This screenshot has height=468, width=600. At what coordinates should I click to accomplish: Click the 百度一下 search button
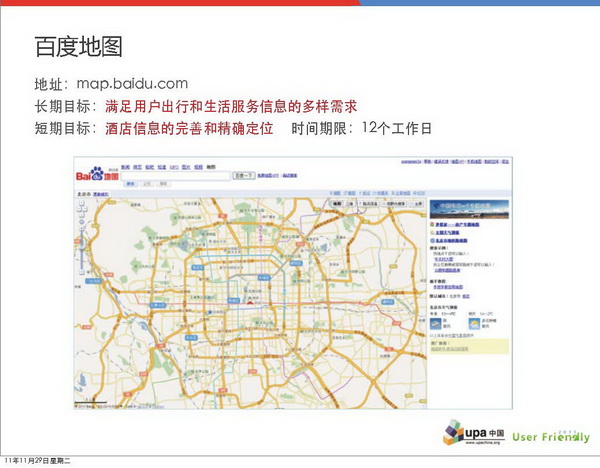(244, 176)
